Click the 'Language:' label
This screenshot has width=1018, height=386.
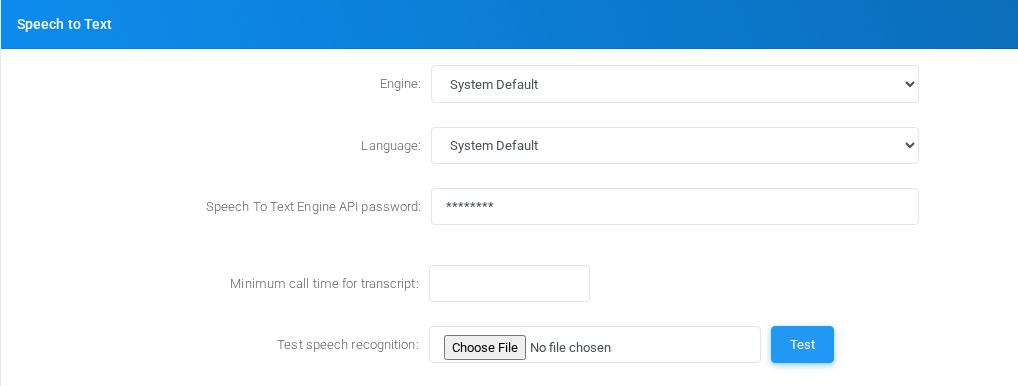[391, 145]
